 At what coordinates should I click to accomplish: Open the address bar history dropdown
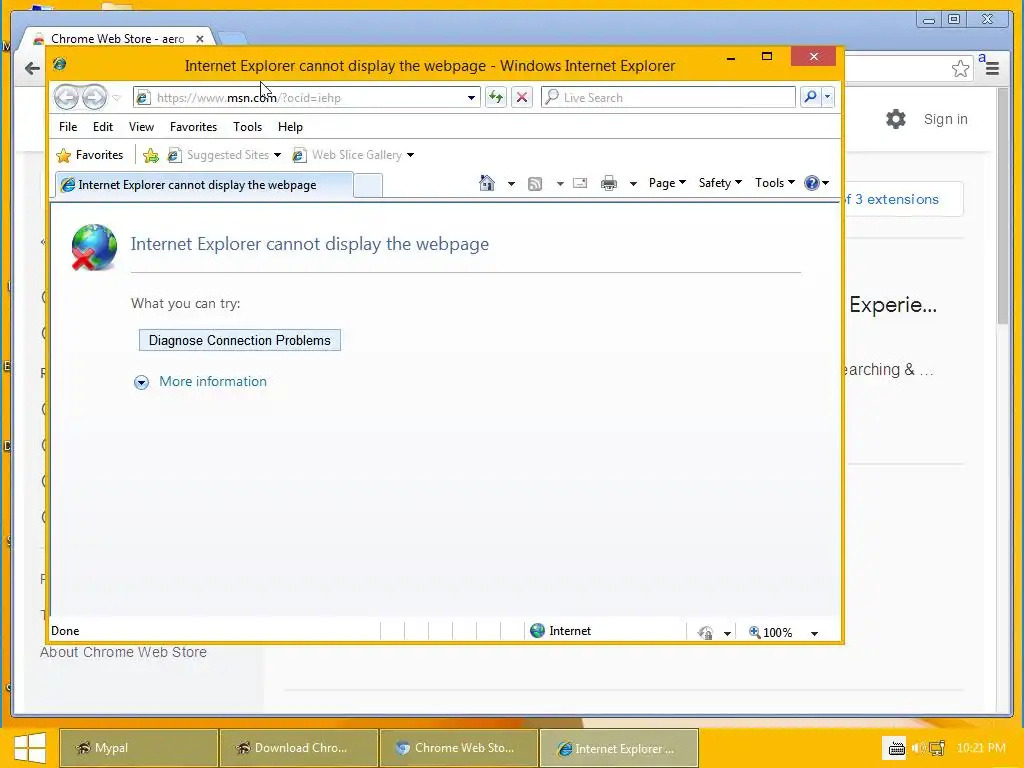pyautogui.click(x=471, y=98)
